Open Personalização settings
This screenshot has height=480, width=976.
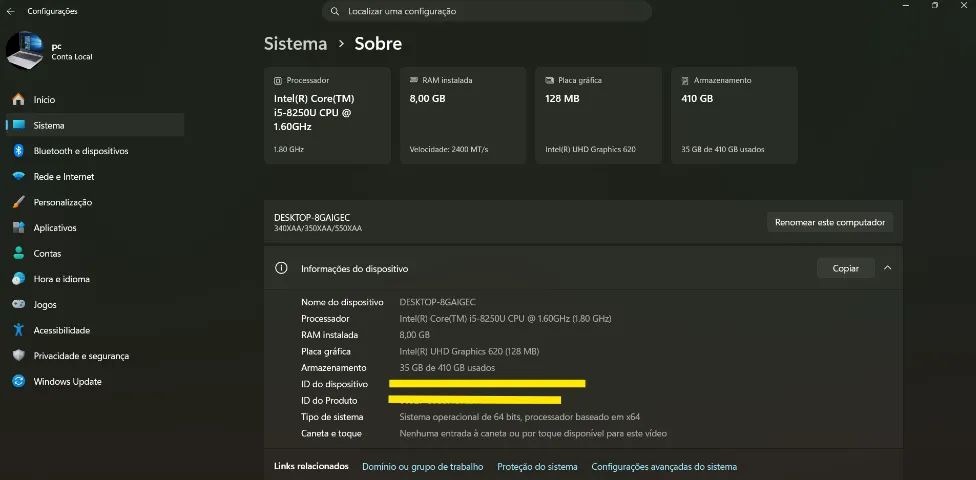tap(95, 202)
